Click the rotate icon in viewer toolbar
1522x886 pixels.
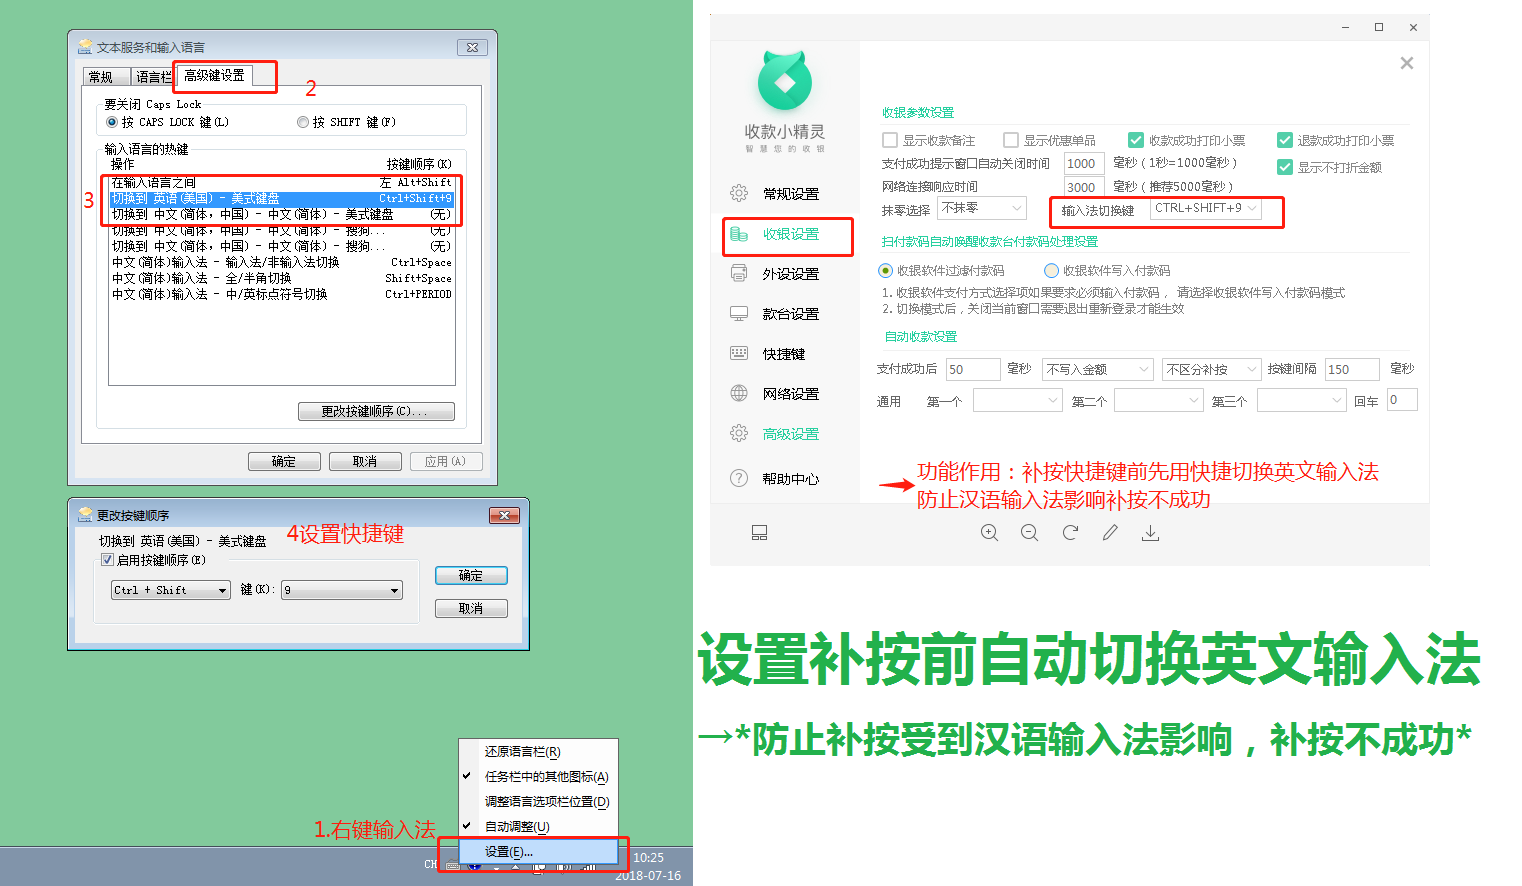point(1070,533)
